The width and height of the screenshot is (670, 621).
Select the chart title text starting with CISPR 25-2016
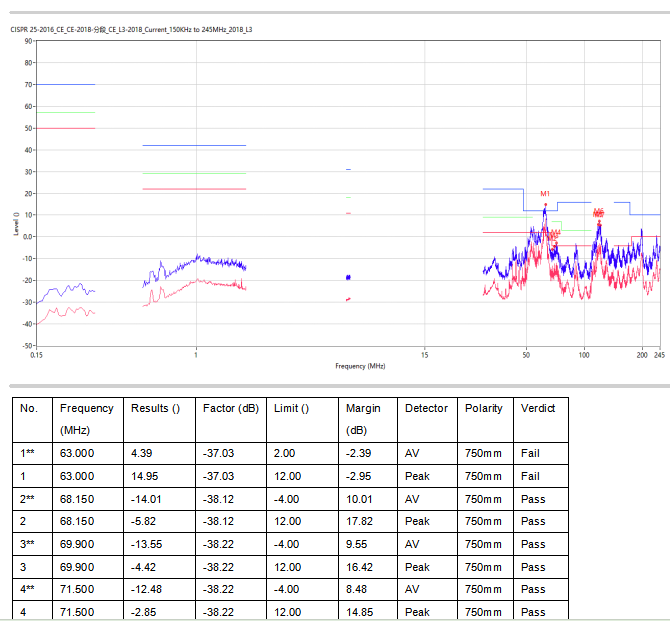[x=131, y=29]
